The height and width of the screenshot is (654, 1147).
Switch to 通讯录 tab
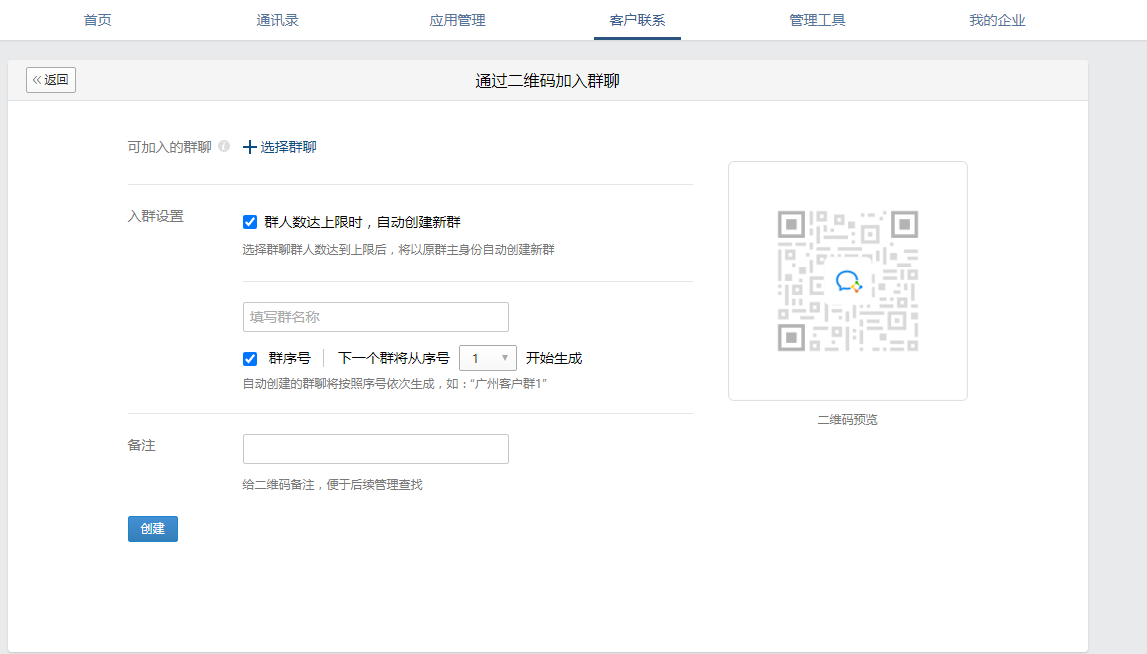277,20
